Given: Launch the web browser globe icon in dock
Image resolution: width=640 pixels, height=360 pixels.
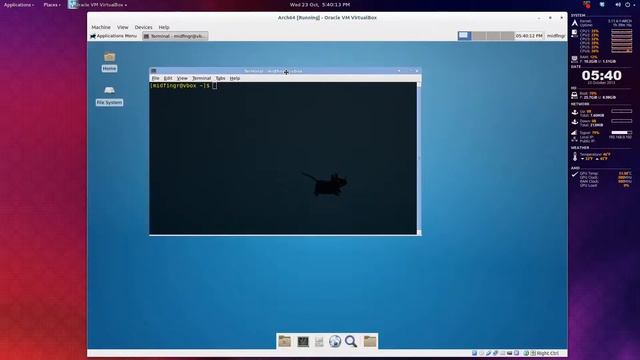Looking at the screenshot, I should 335,341.
